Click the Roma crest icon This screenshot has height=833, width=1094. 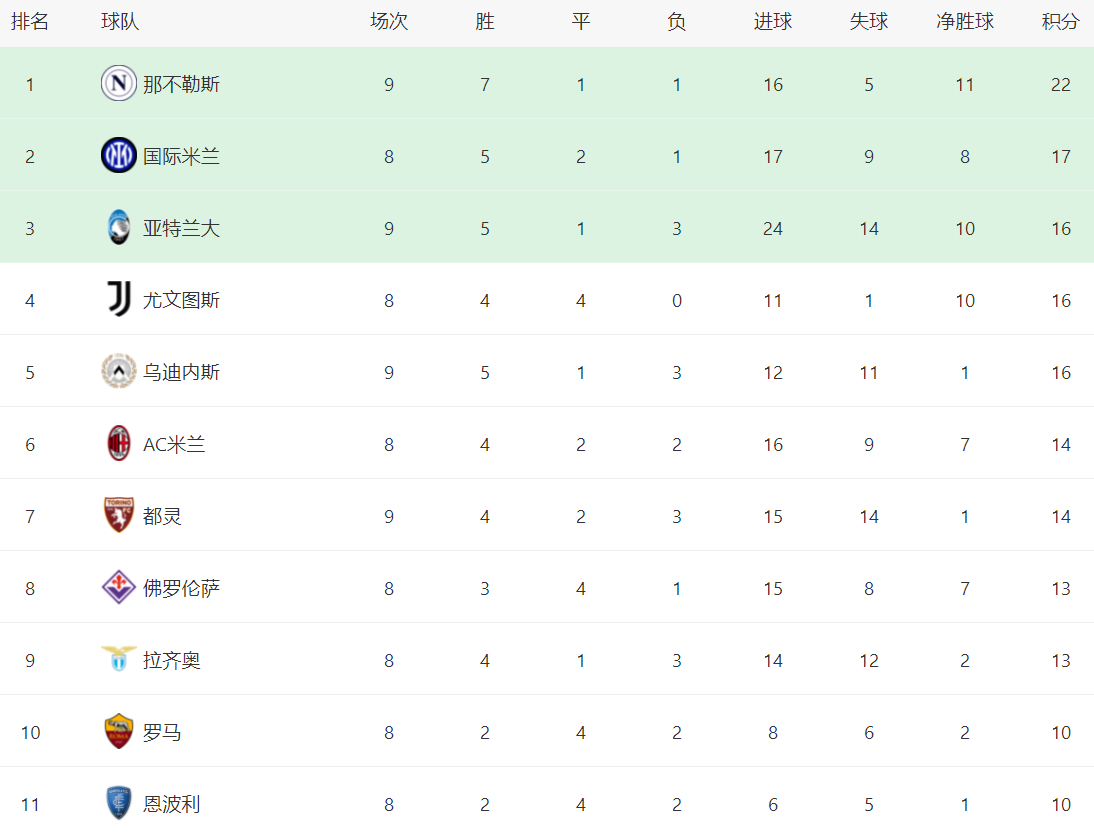point(119,732)
